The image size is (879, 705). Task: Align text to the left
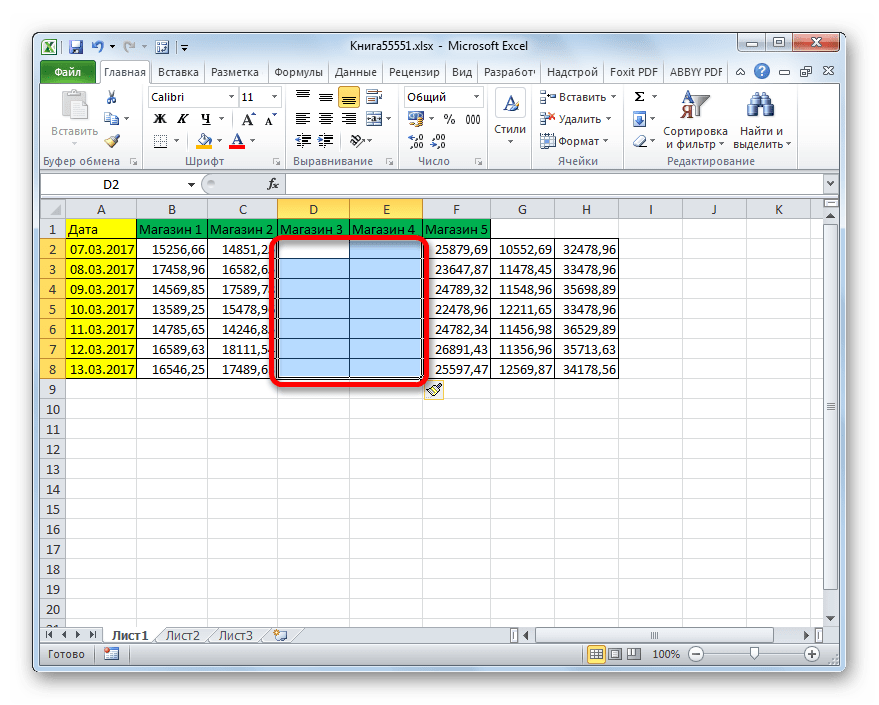(x=303, y=119)
